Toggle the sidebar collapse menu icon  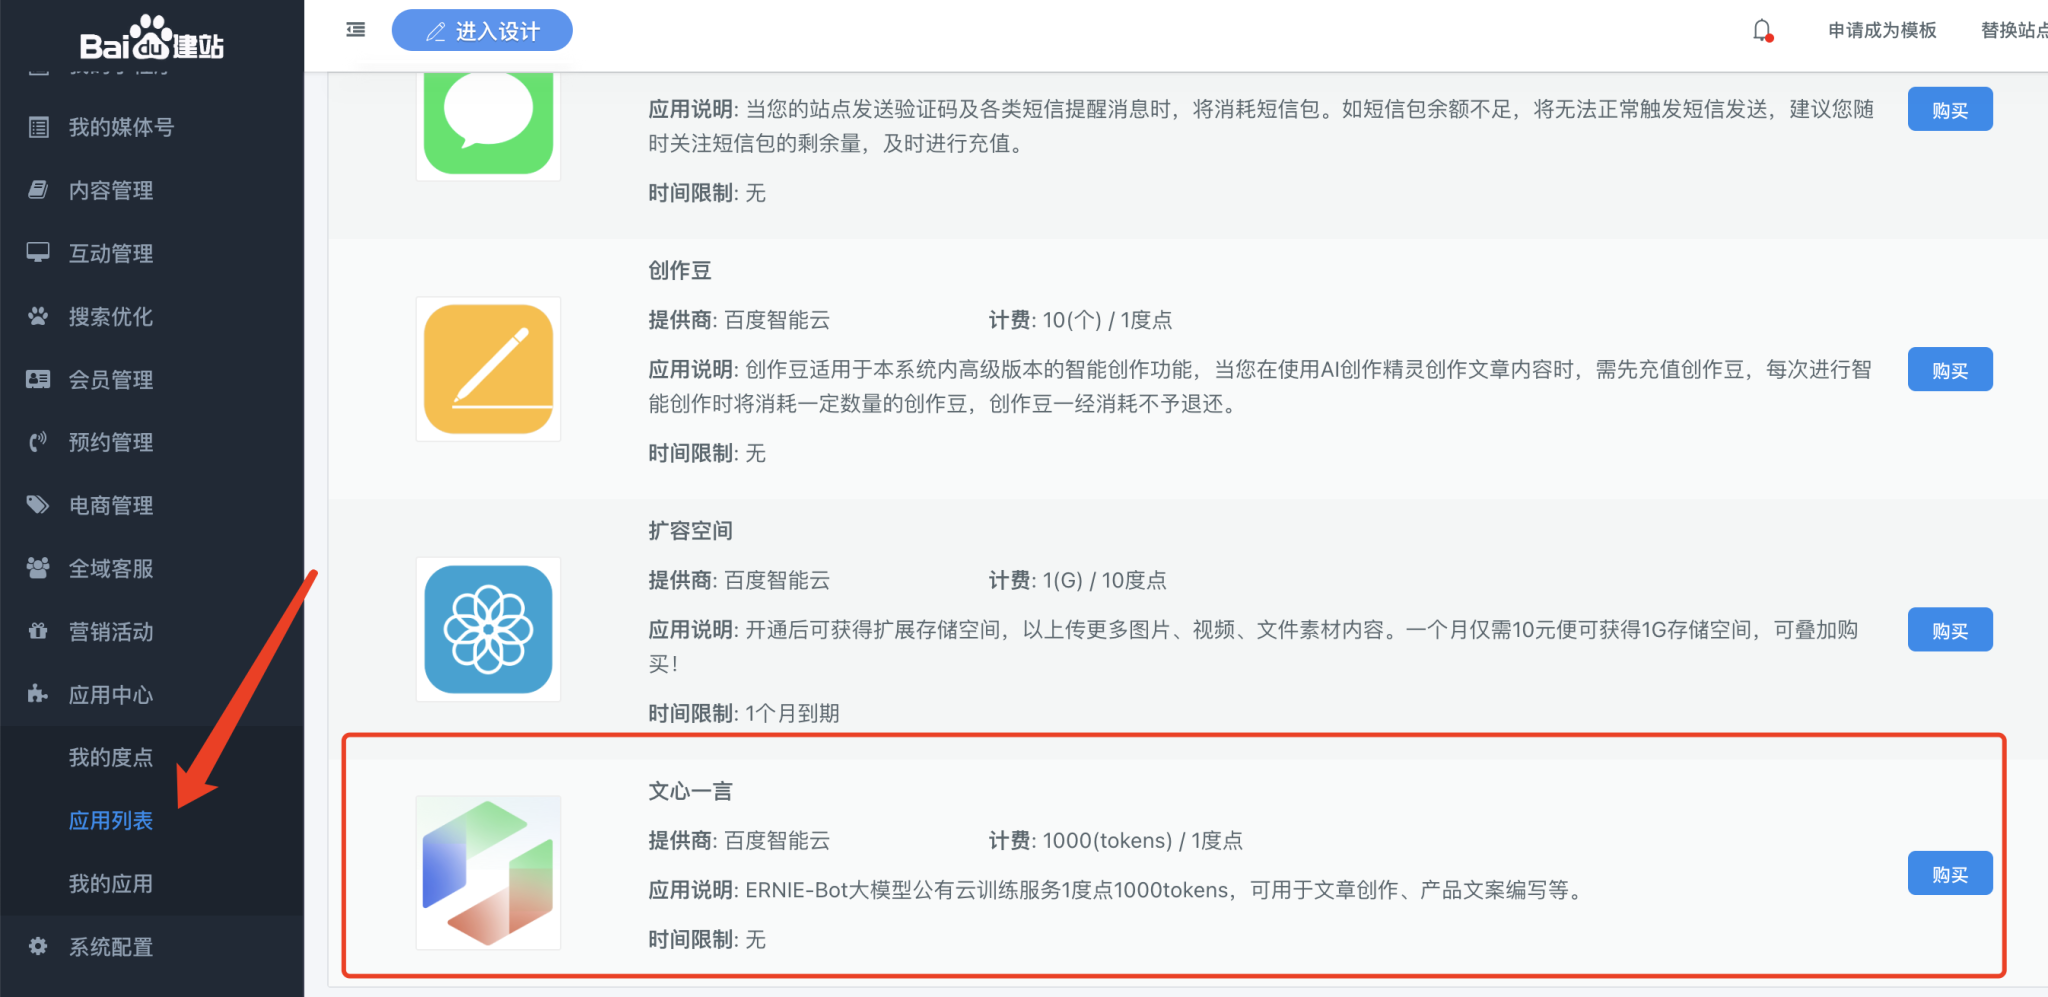pos(355,30)
